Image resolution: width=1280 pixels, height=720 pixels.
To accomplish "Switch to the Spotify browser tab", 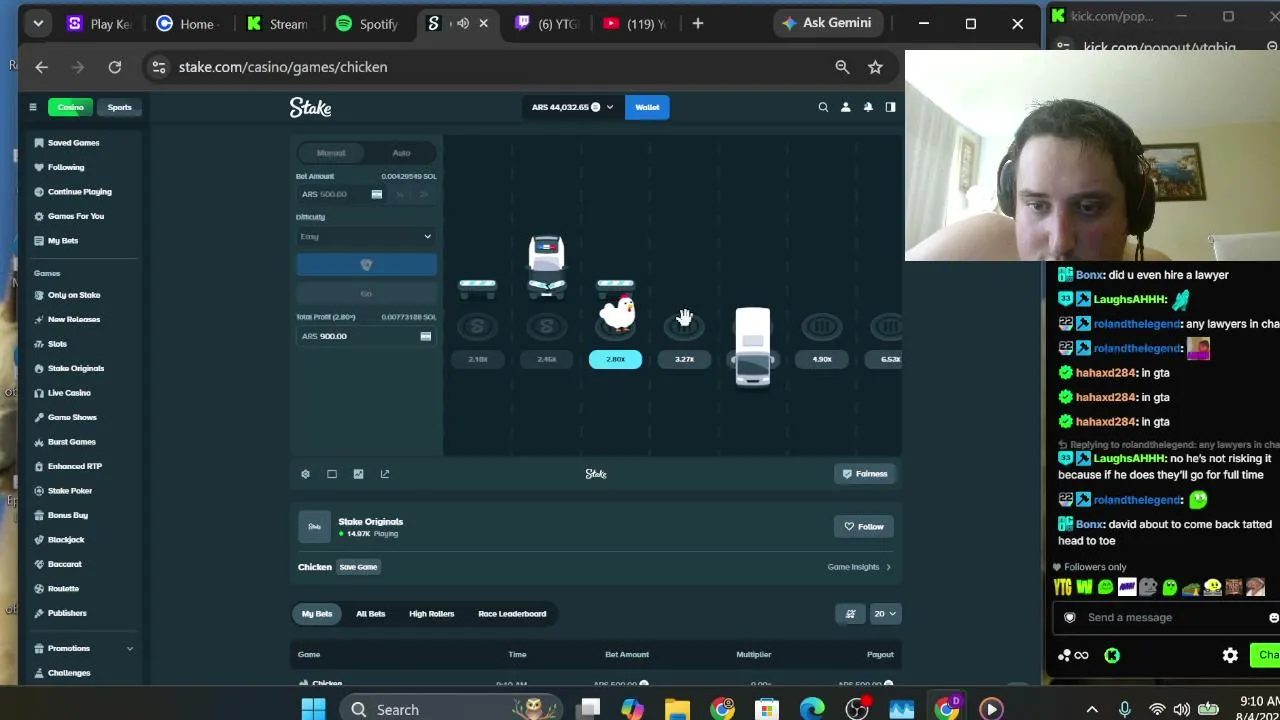I will (367, 23).
